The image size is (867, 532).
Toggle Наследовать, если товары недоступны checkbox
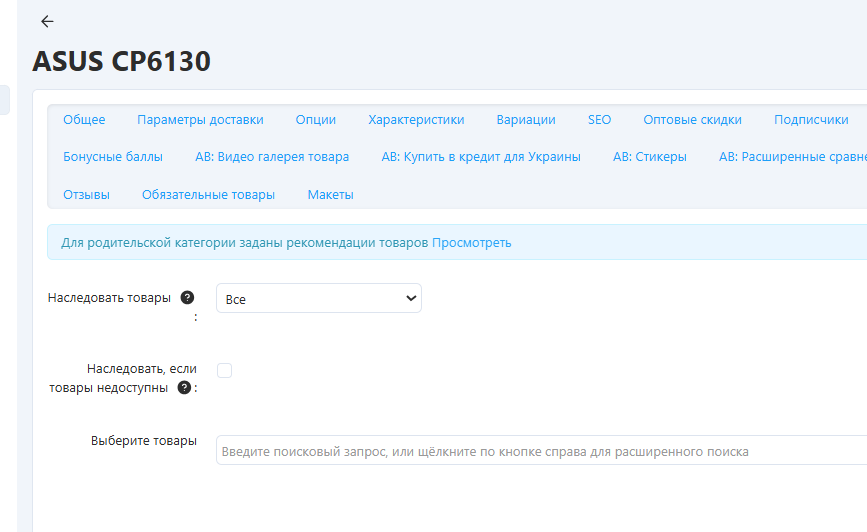224,371
